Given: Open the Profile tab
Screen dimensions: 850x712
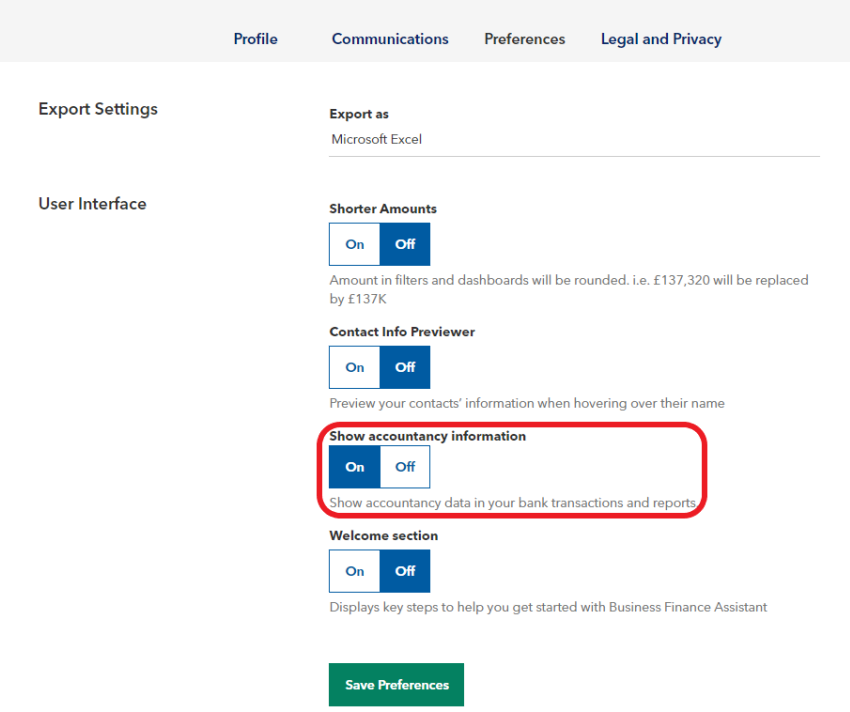Looking at the screenshot, I should tap(255, 39).
